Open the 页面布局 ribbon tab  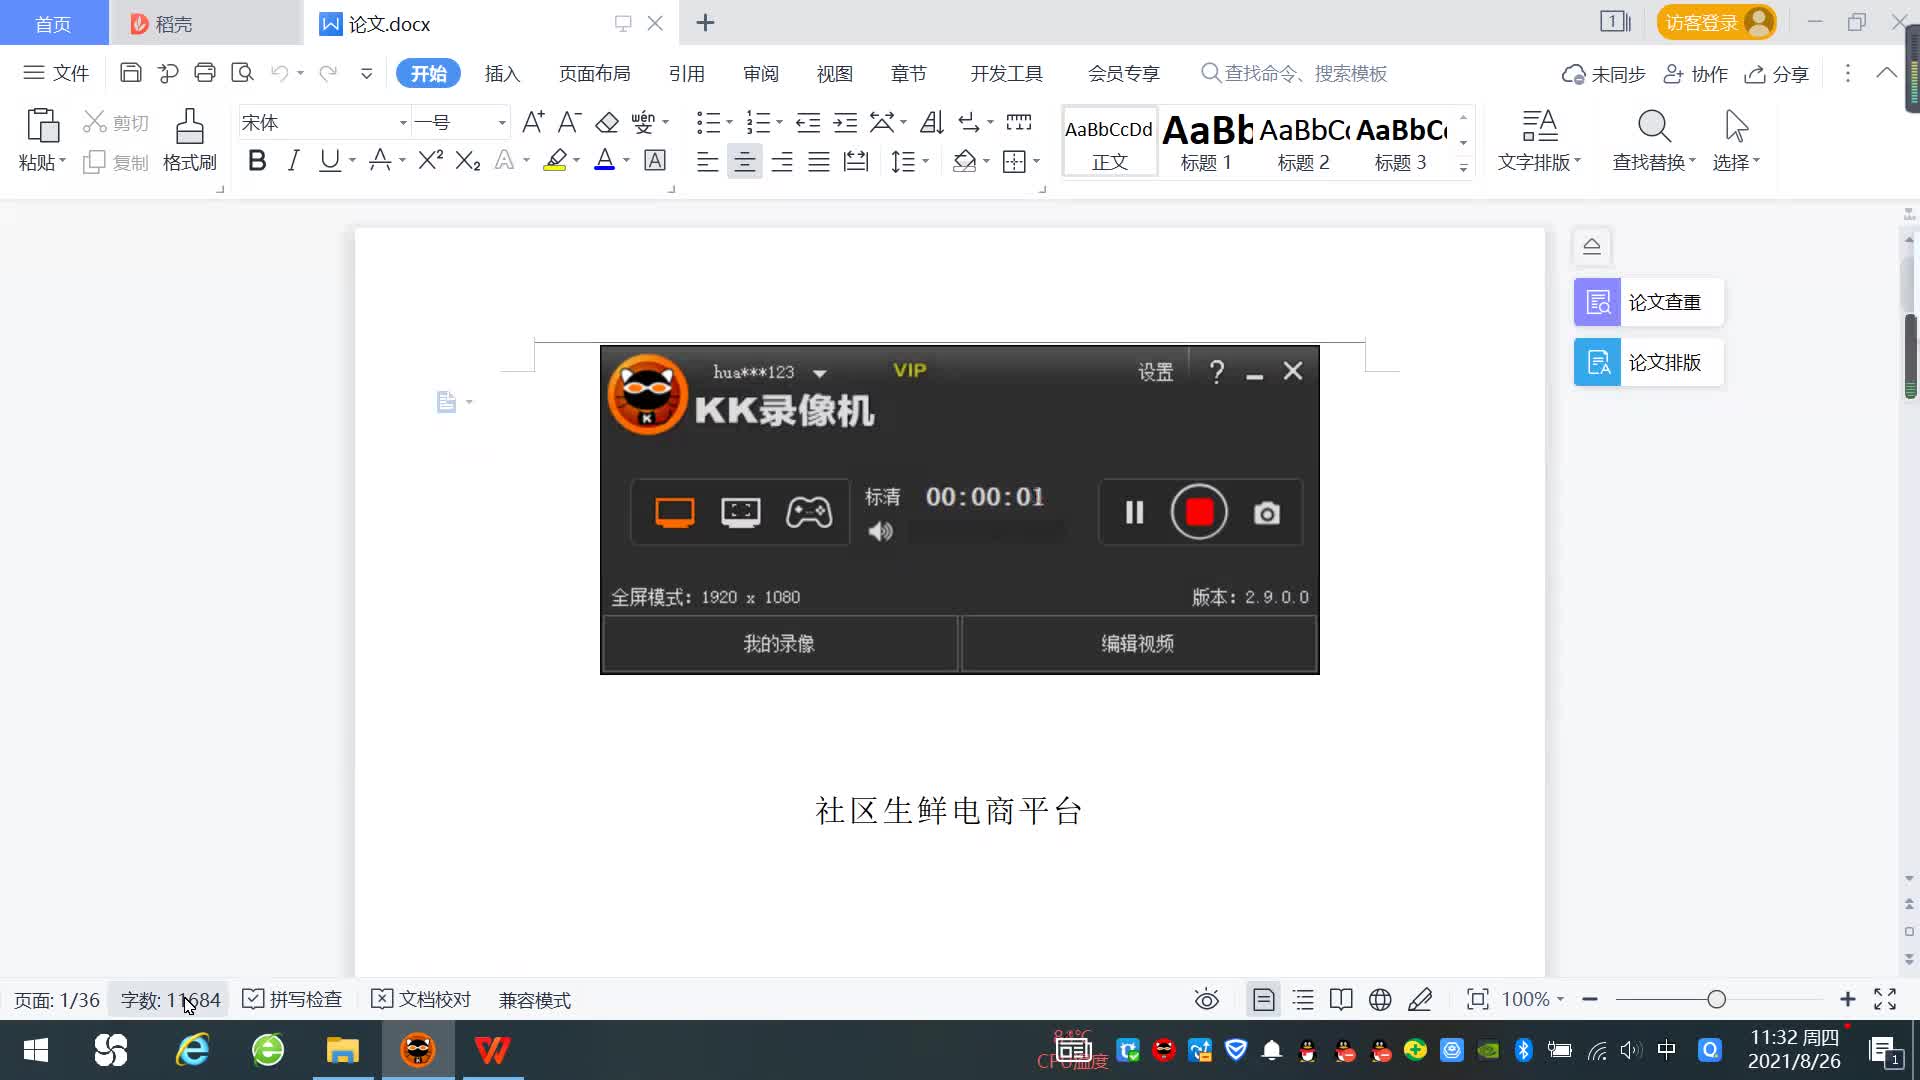click(x=594, y=74)
